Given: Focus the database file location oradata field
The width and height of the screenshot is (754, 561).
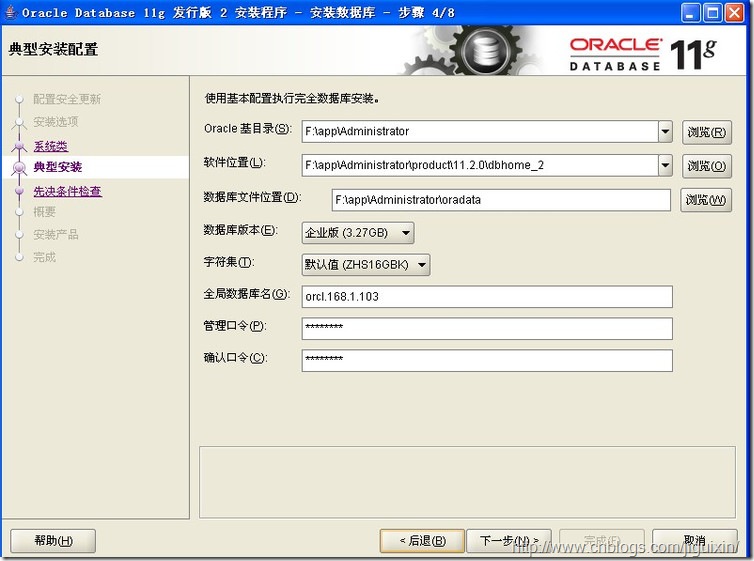Looking at the screenshot, I should pos(501,200).
